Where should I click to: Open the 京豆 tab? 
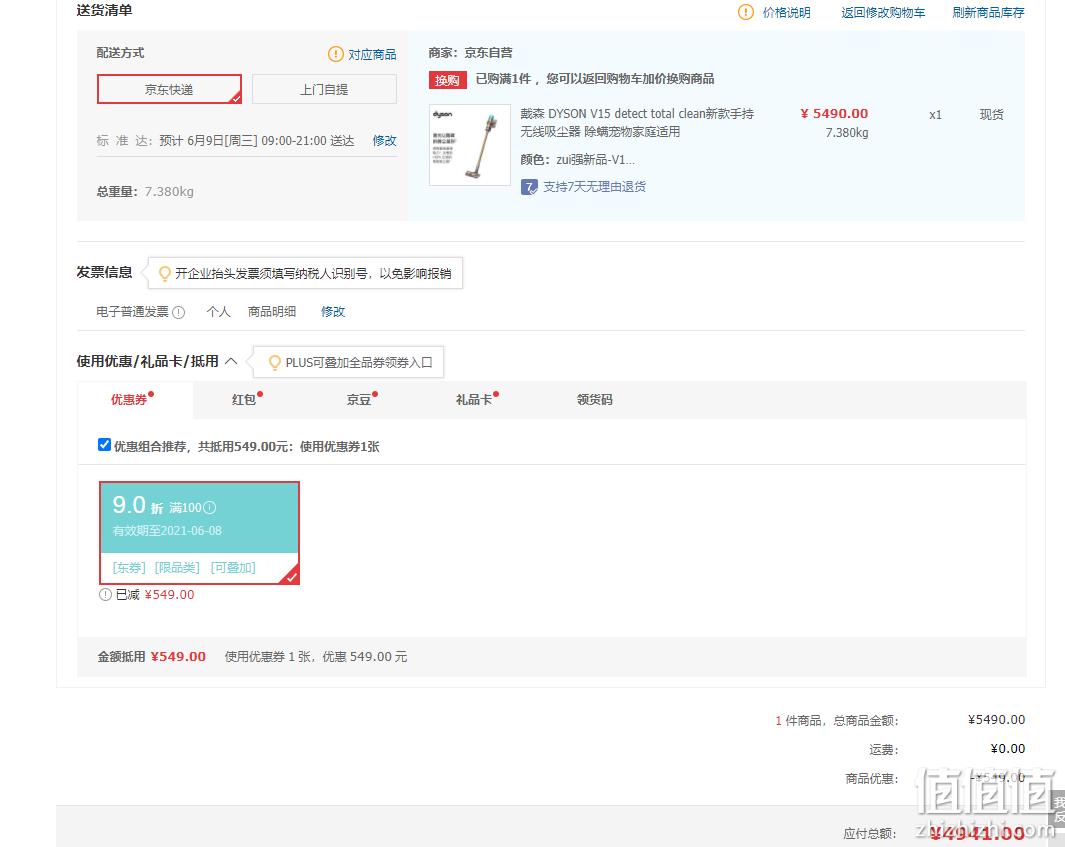pyautogui.click(x=359, y=399)
